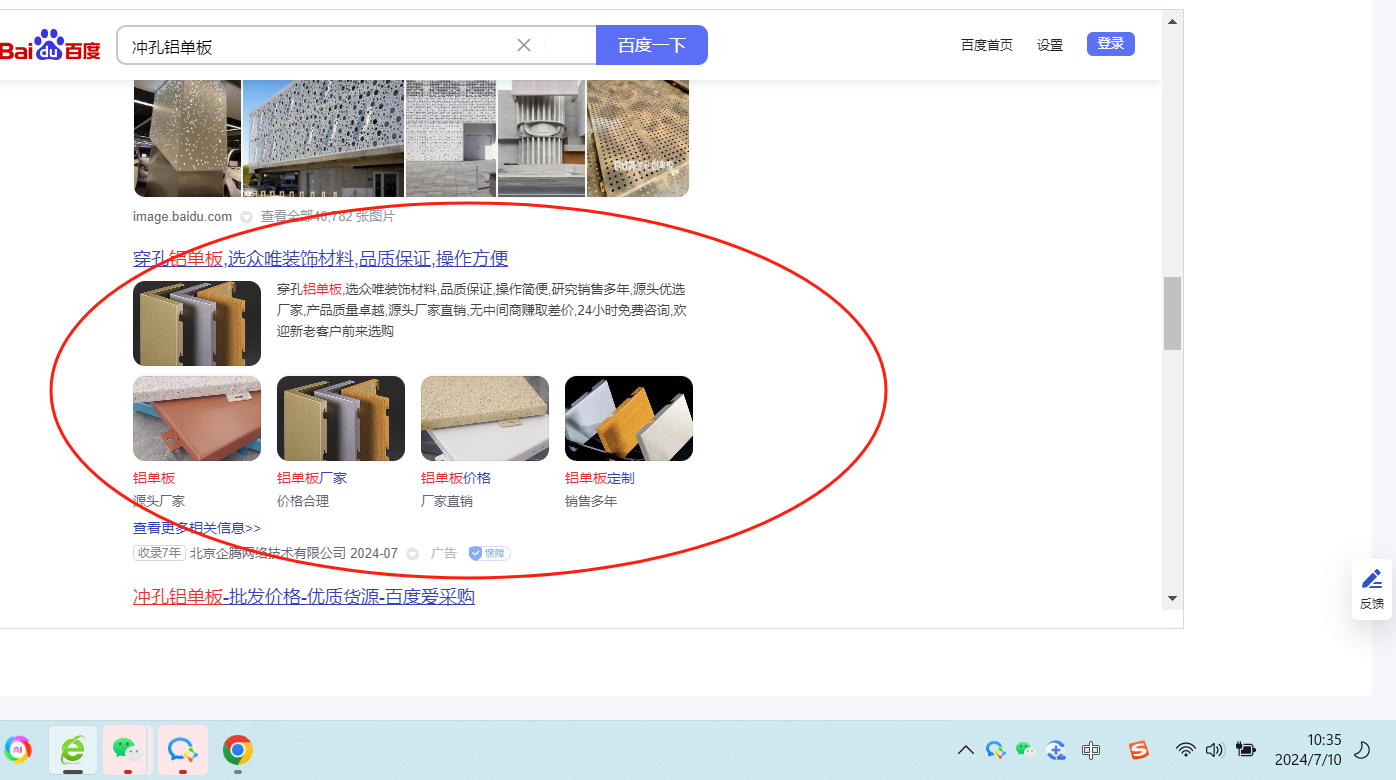
Task: Open WeChat from the taskbar
Action: [127, 750]
